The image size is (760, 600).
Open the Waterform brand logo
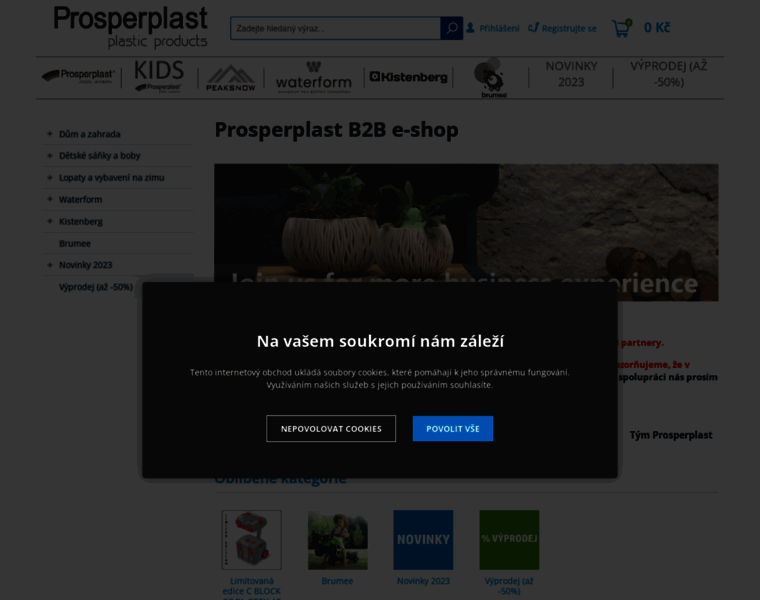click(x=314, y=78)
